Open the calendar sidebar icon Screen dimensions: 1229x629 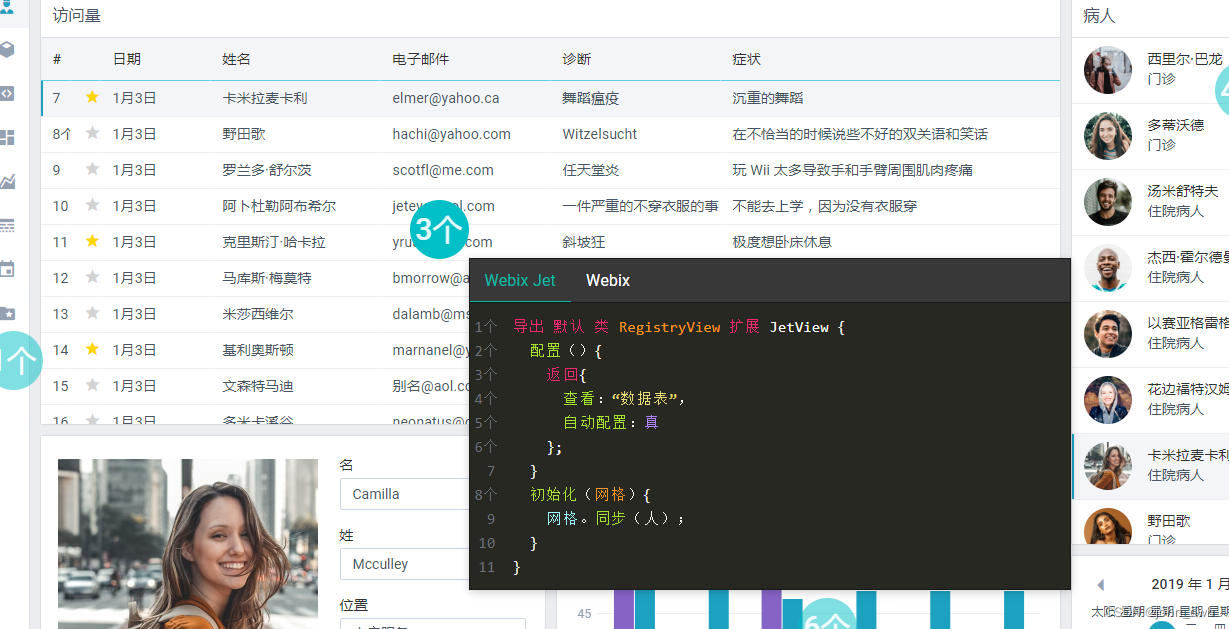point(7,269)
